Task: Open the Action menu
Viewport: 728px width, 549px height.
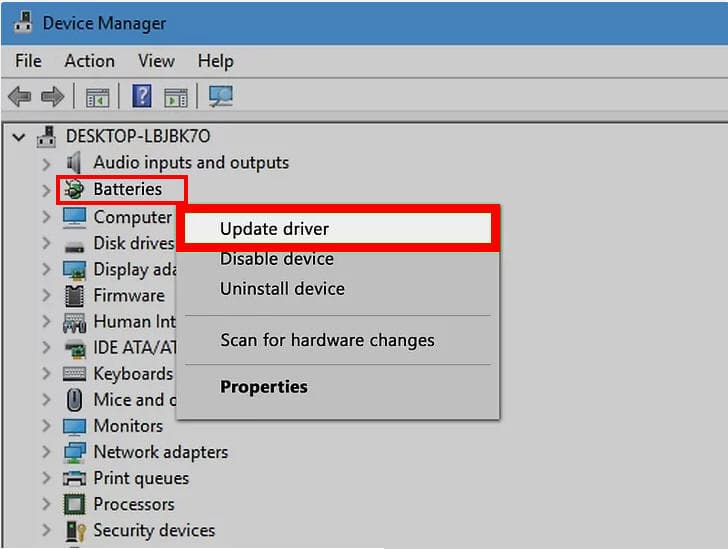Action: tap(89, 61)
